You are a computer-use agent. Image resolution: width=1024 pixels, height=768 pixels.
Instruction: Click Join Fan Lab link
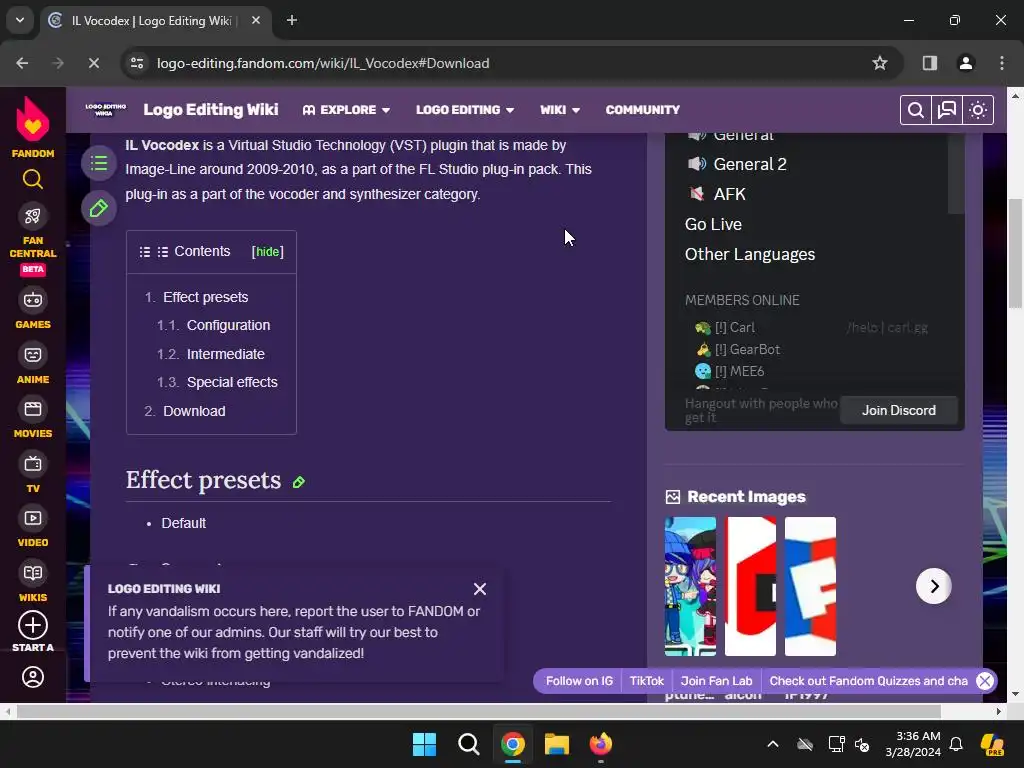click(x=716, y=681)
